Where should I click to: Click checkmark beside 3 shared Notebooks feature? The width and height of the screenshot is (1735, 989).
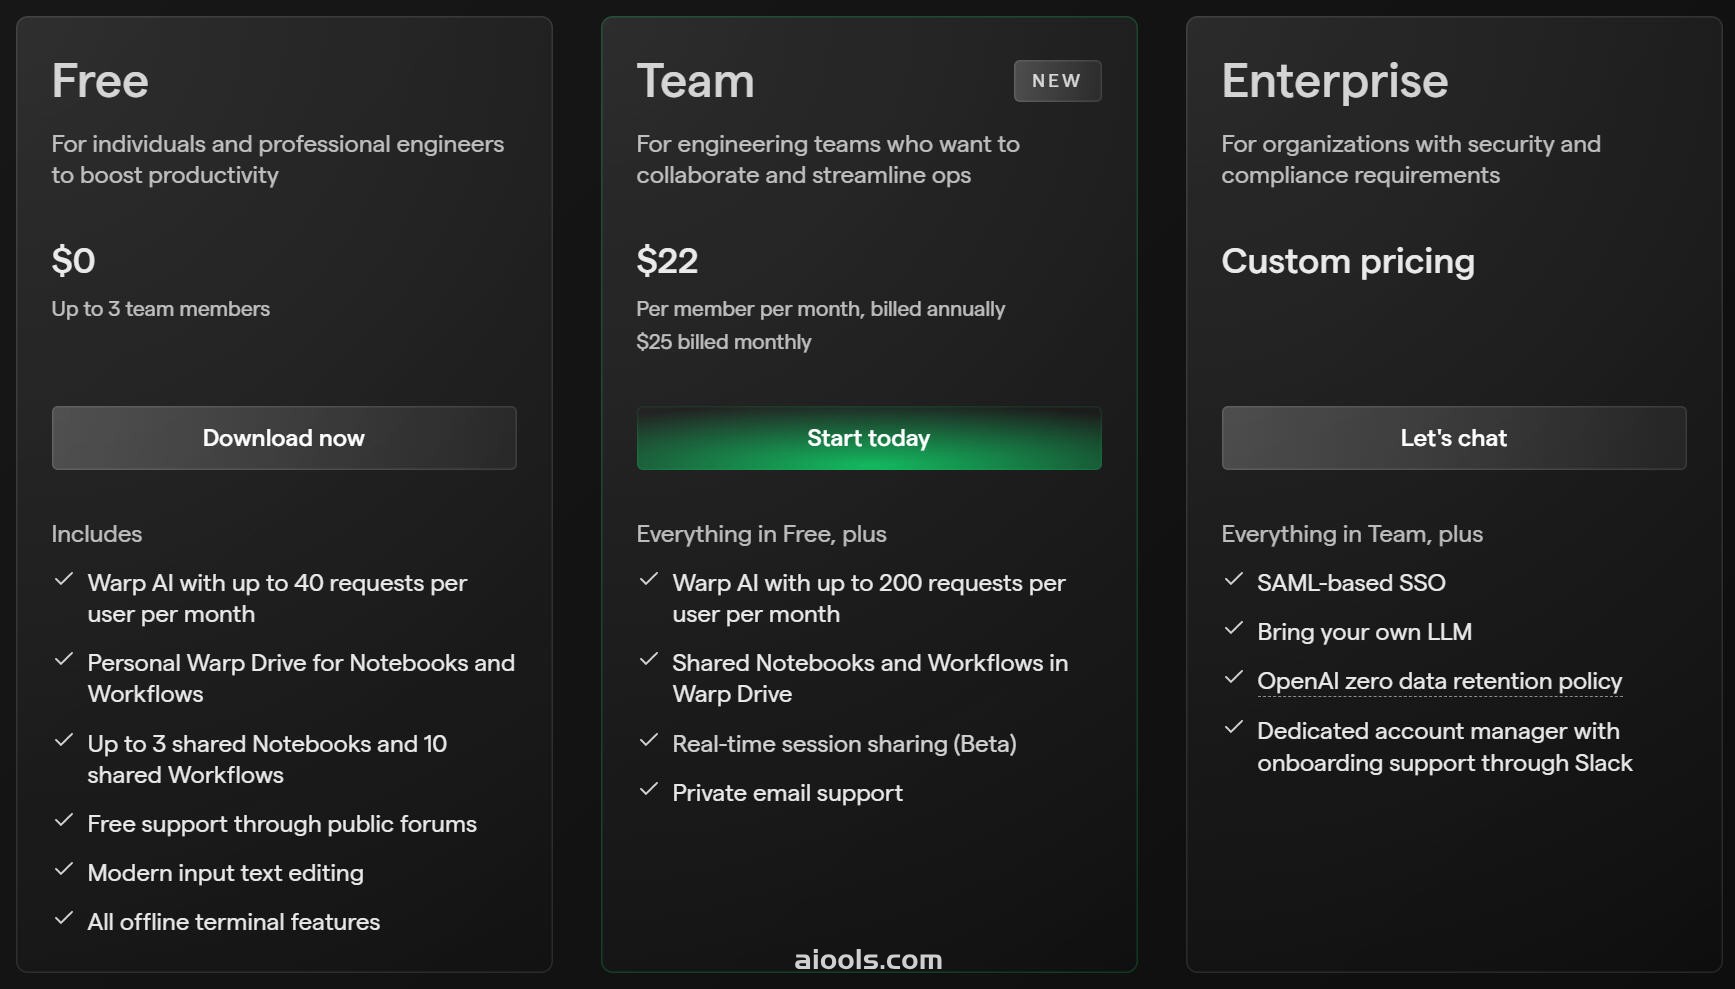(64, 740)
